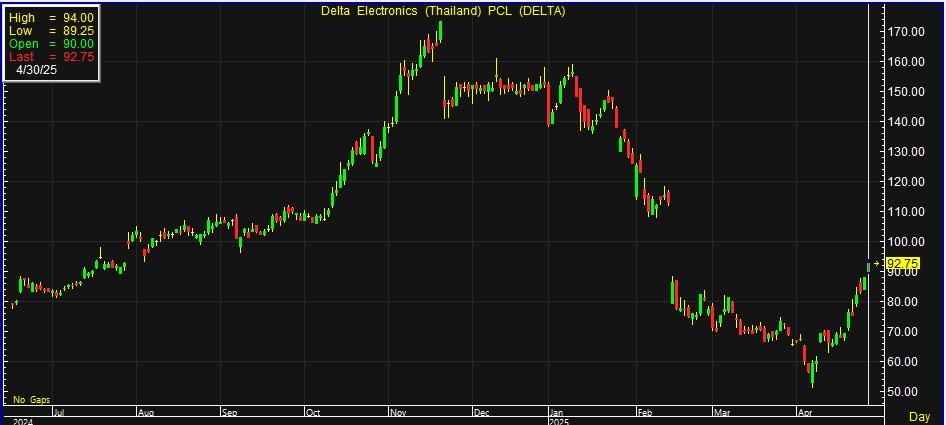Click the 2025 year label on time axis
The image size is (946, 425).
559,421
